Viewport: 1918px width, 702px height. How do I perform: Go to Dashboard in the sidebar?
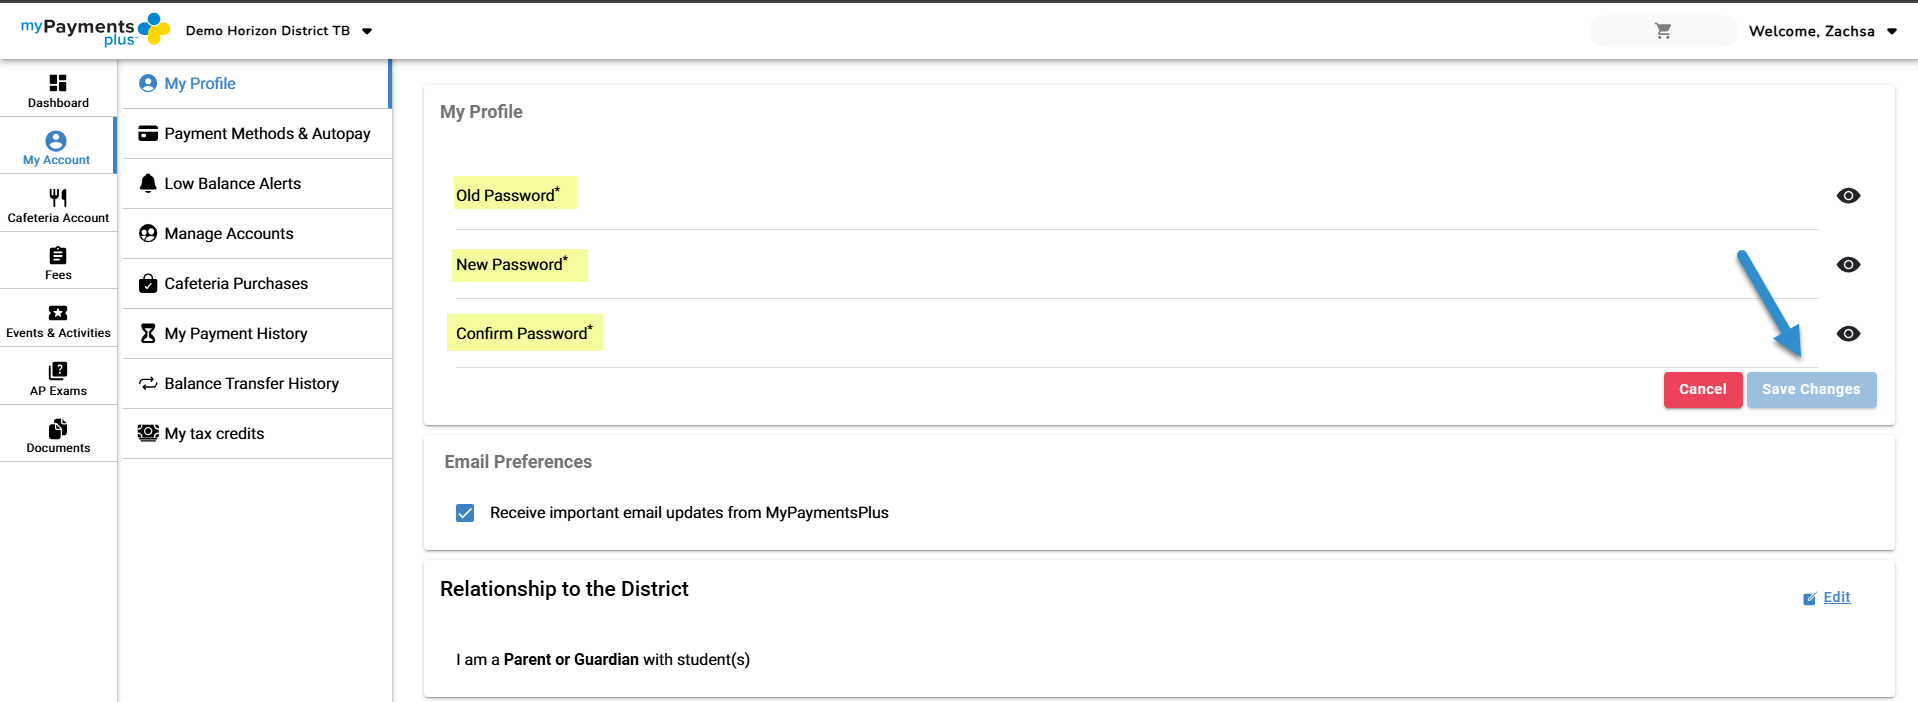[x=58, y=90]
